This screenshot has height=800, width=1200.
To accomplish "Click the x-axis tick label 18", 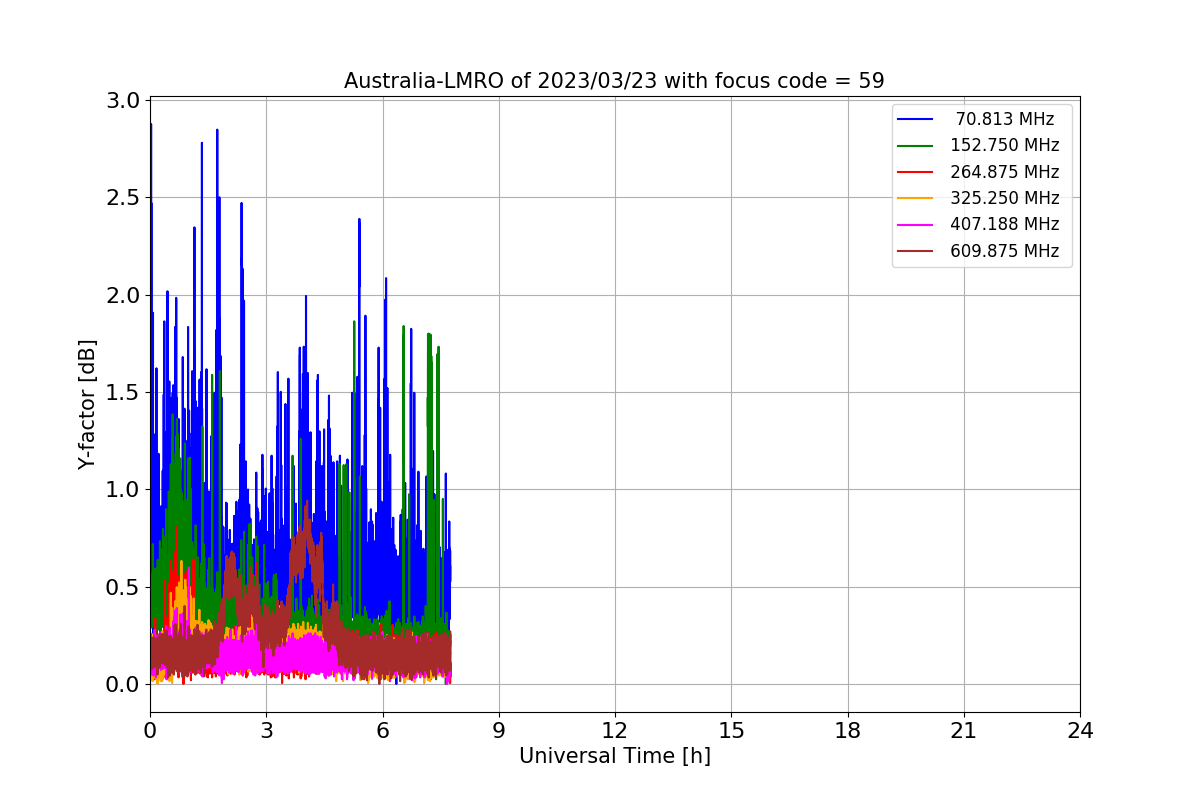I will click(847, 730).
